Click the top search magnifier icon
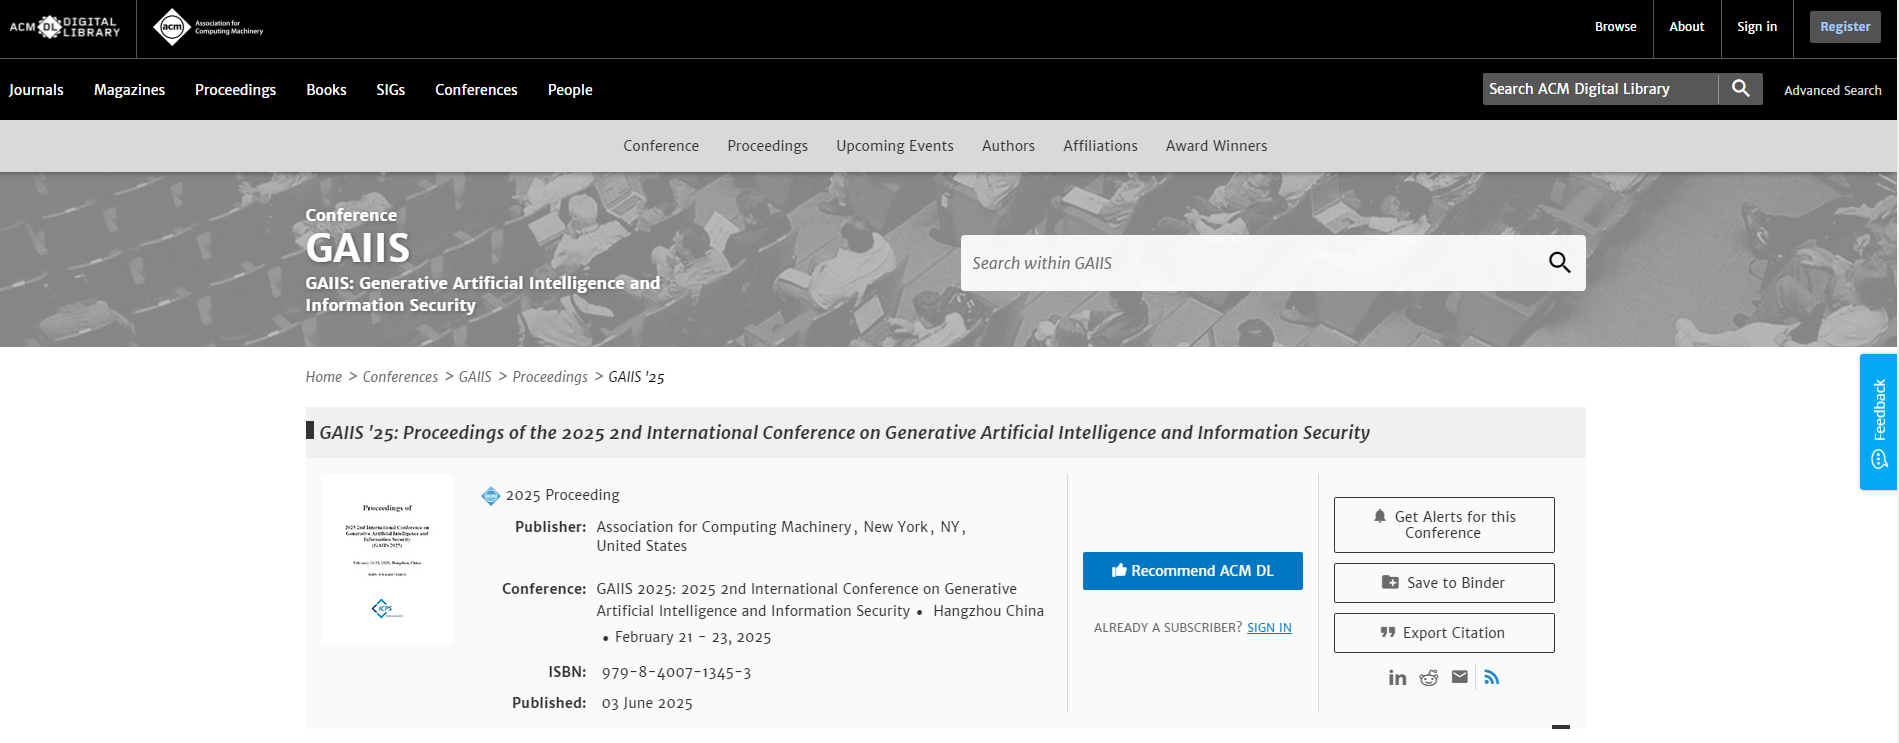This screenshot has height=743, width=1899. pos(1740,89)
